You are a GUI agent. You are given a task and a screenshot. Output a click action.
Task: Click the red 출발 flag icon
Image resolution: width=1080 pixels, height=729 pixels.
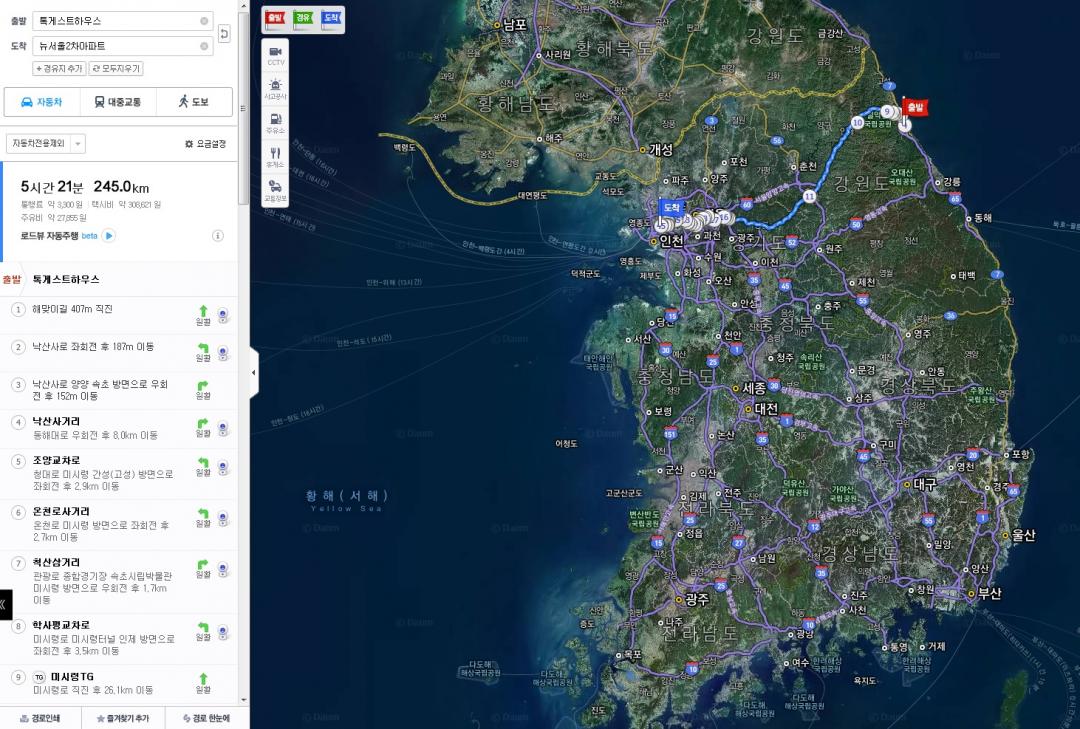pos(275,18)
